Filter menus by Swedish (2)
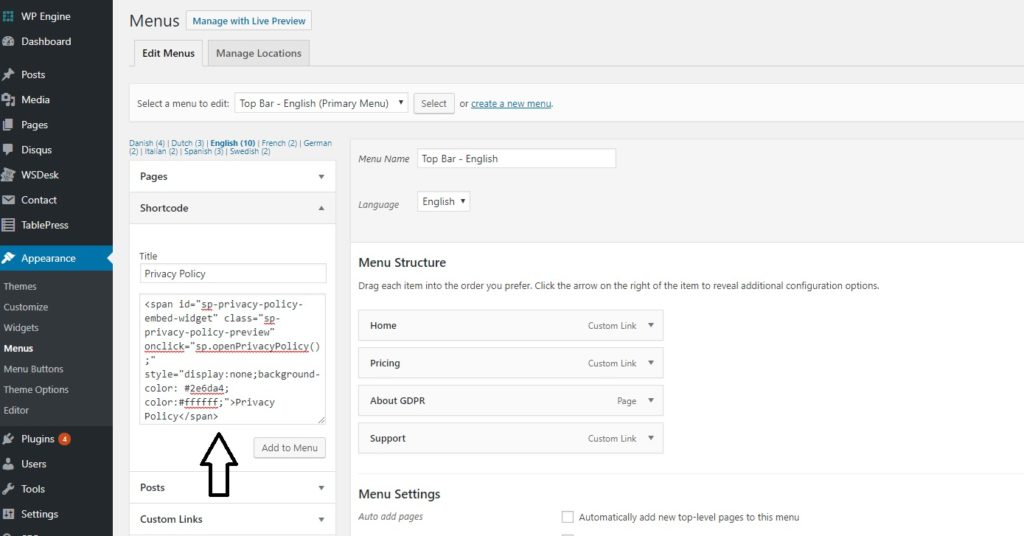This screenshot has height=536, width=1024. point(250,151)
